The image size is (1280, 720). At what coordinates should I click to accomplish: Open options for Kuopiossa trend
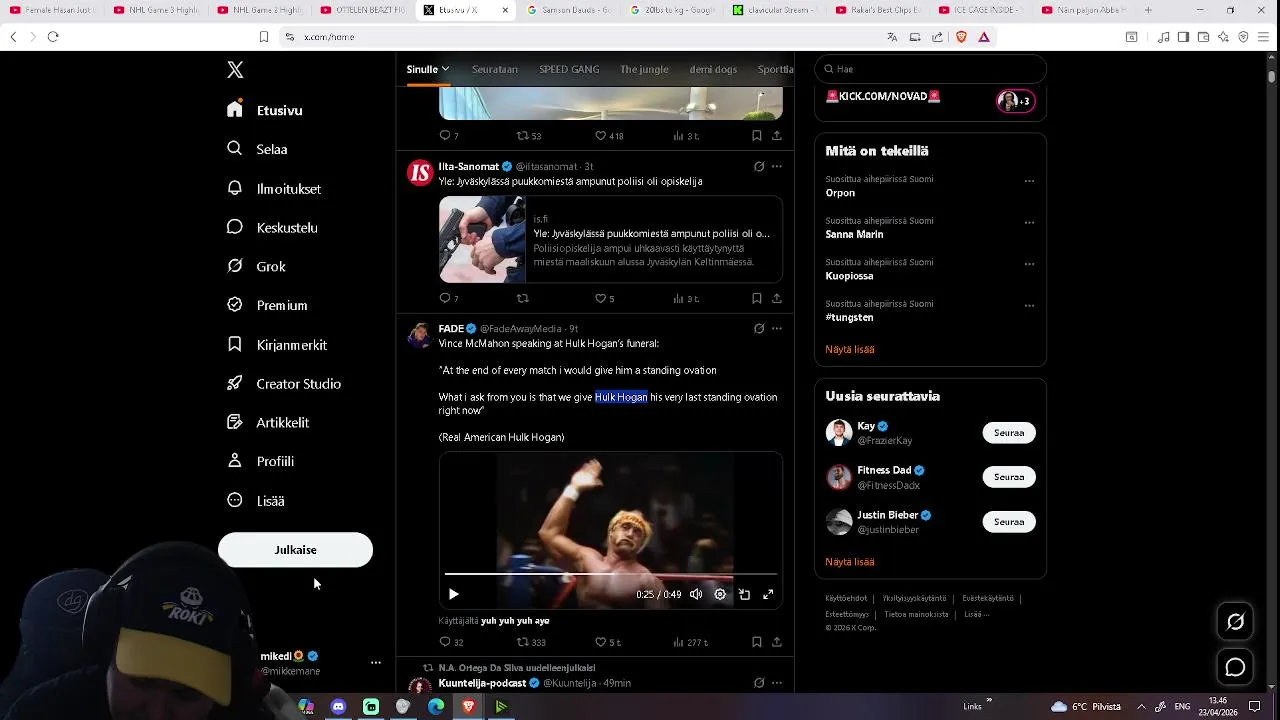1029,264
